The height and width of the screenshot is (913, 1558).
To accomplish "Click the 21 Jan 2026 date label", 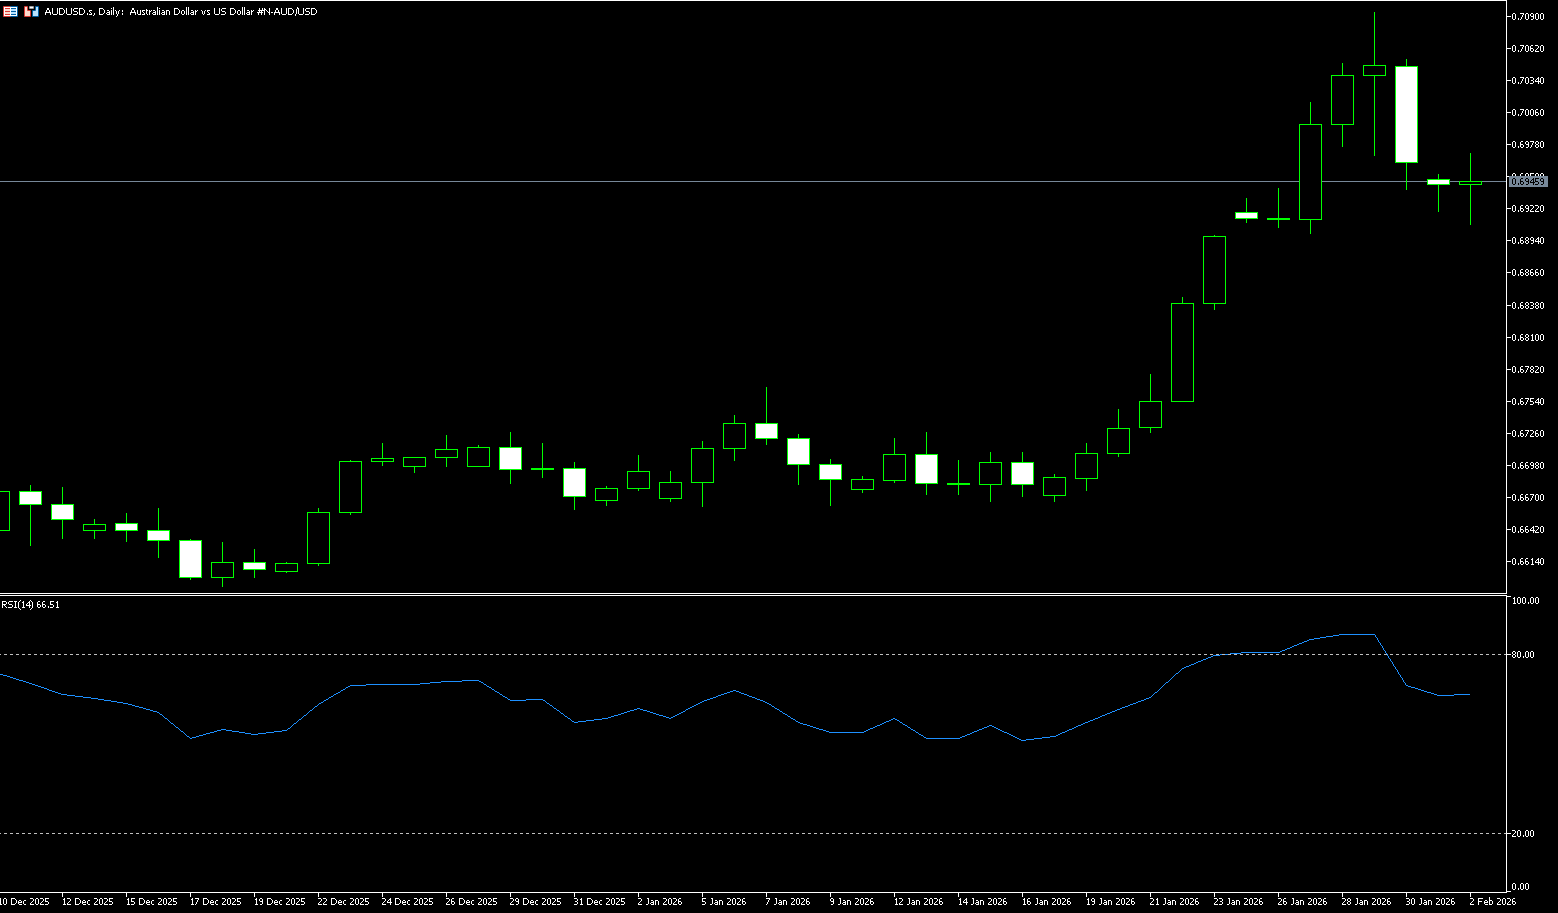I will [1174, 902].
